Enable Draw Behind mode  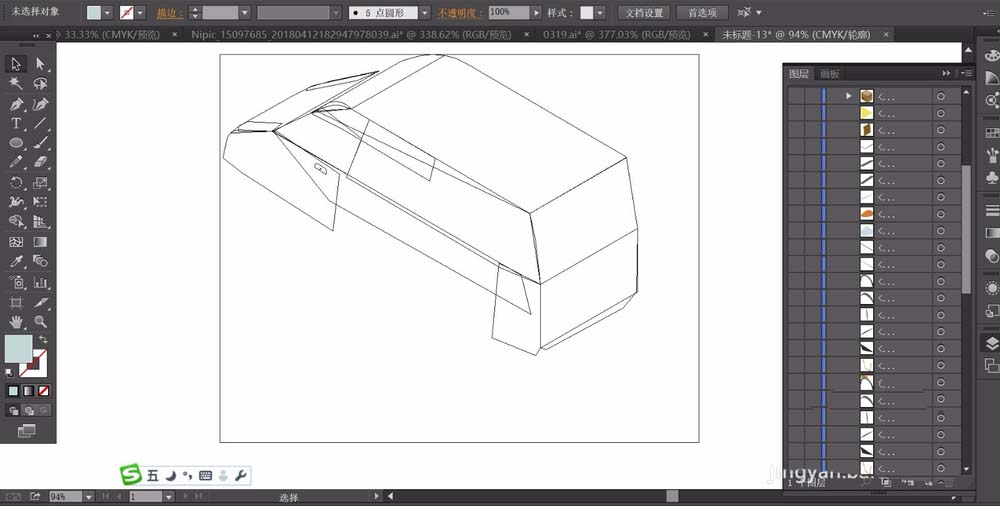click(x=29, y=411)
